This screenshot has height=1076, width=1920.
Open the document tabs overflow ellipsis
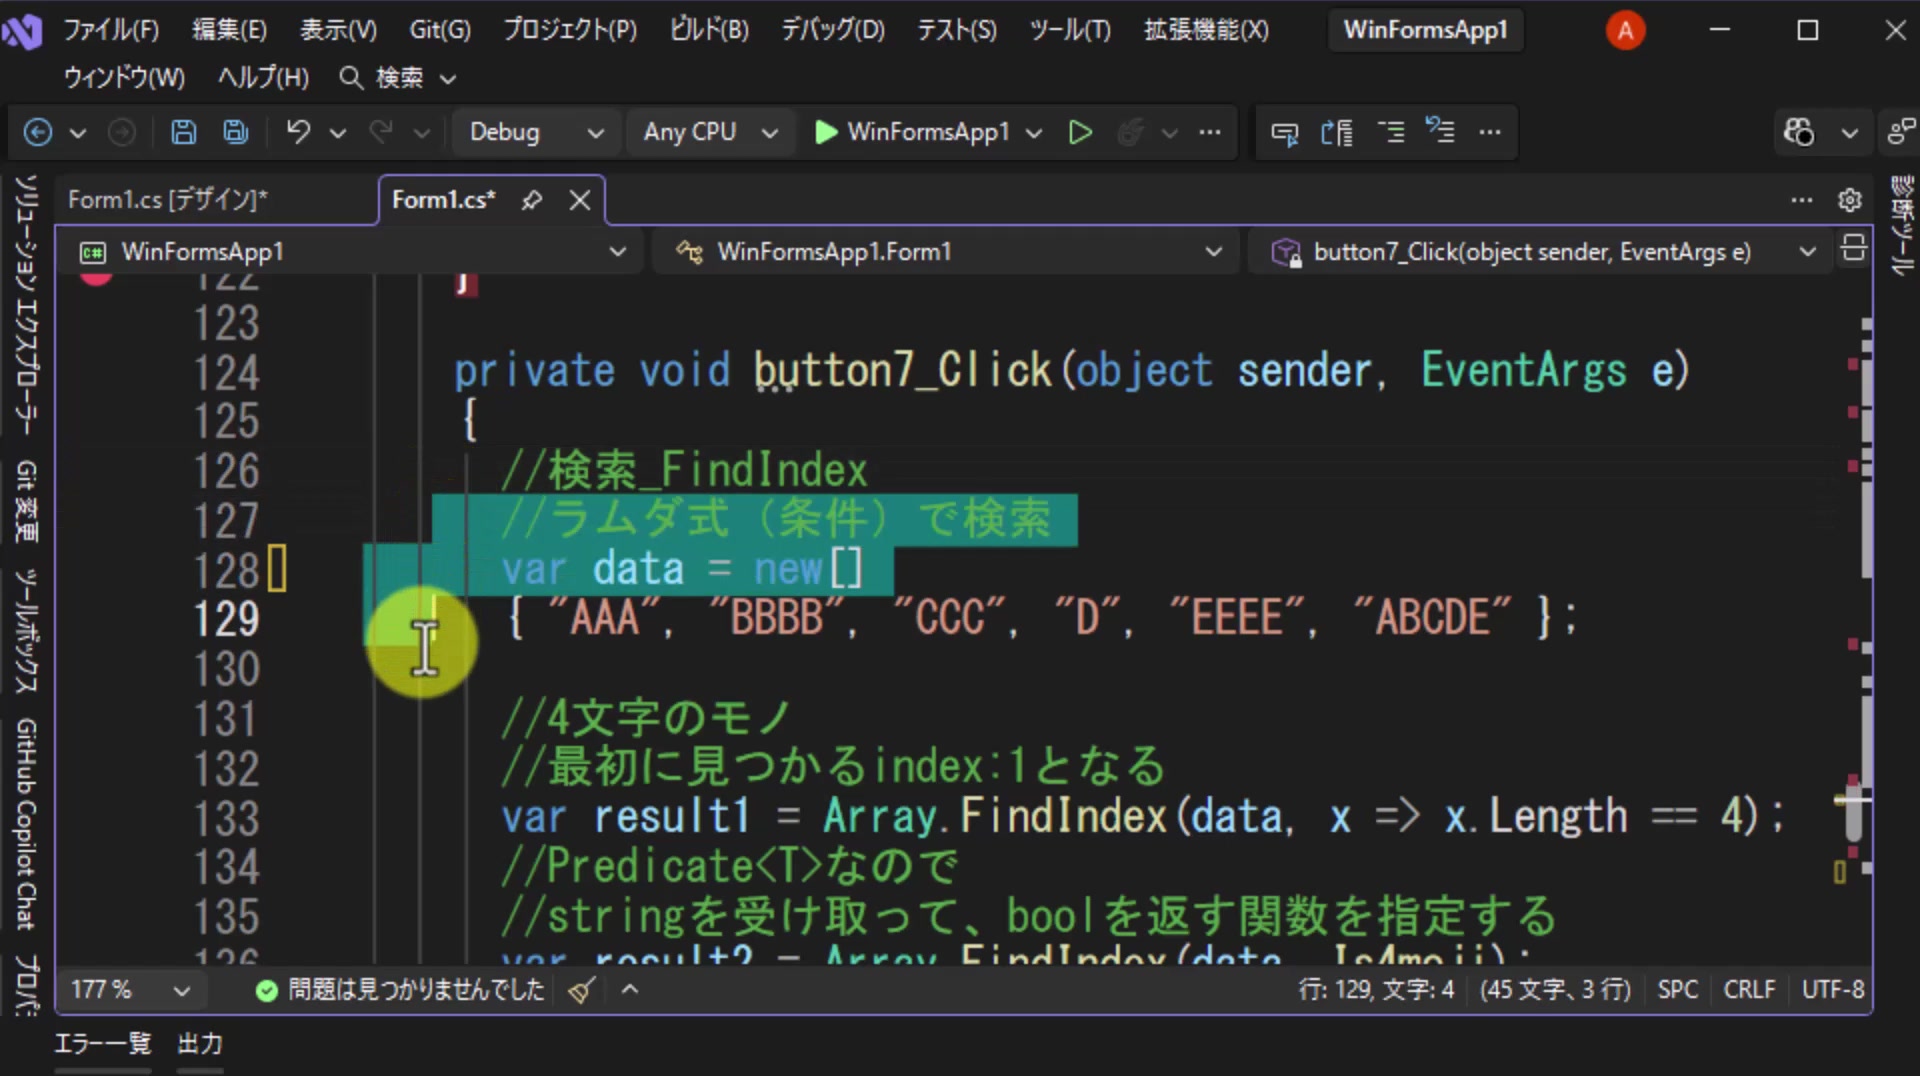(x=1802, y=200)
